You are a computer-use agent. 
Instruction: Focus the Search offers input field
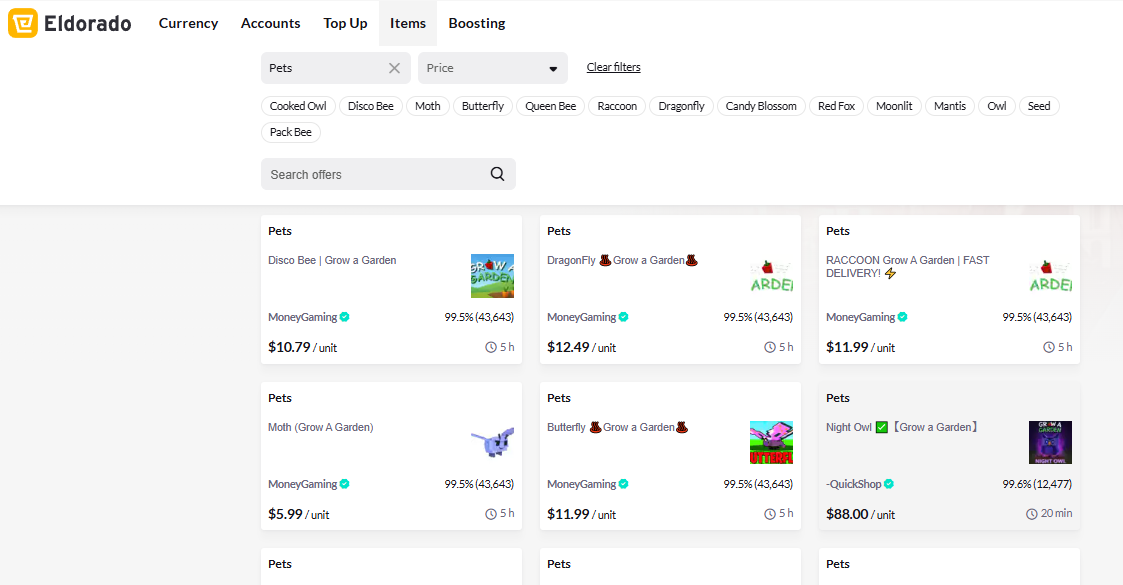coord(388,174)
